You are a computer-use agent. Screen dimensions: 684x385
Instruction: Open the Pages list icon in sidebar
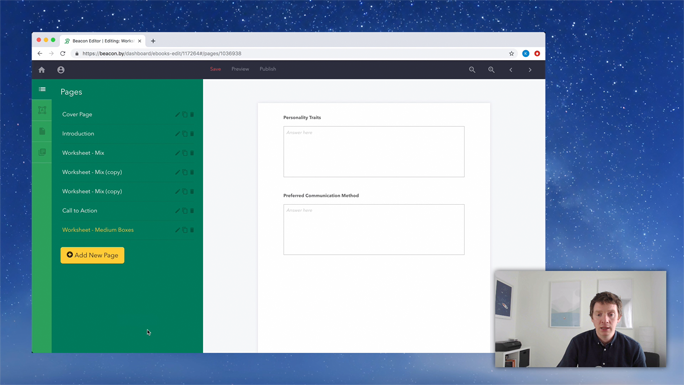coord(42,89)
